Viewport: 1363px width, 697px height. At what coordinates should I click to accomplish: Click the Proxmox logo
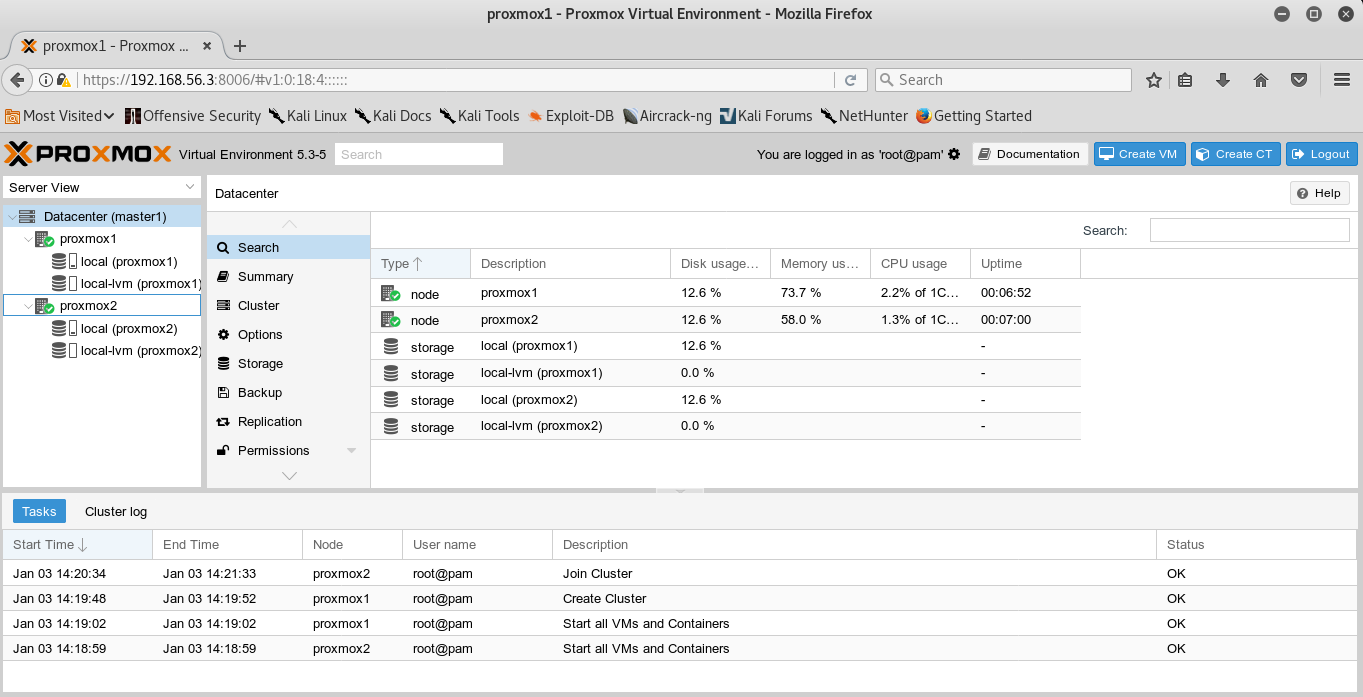87,154
